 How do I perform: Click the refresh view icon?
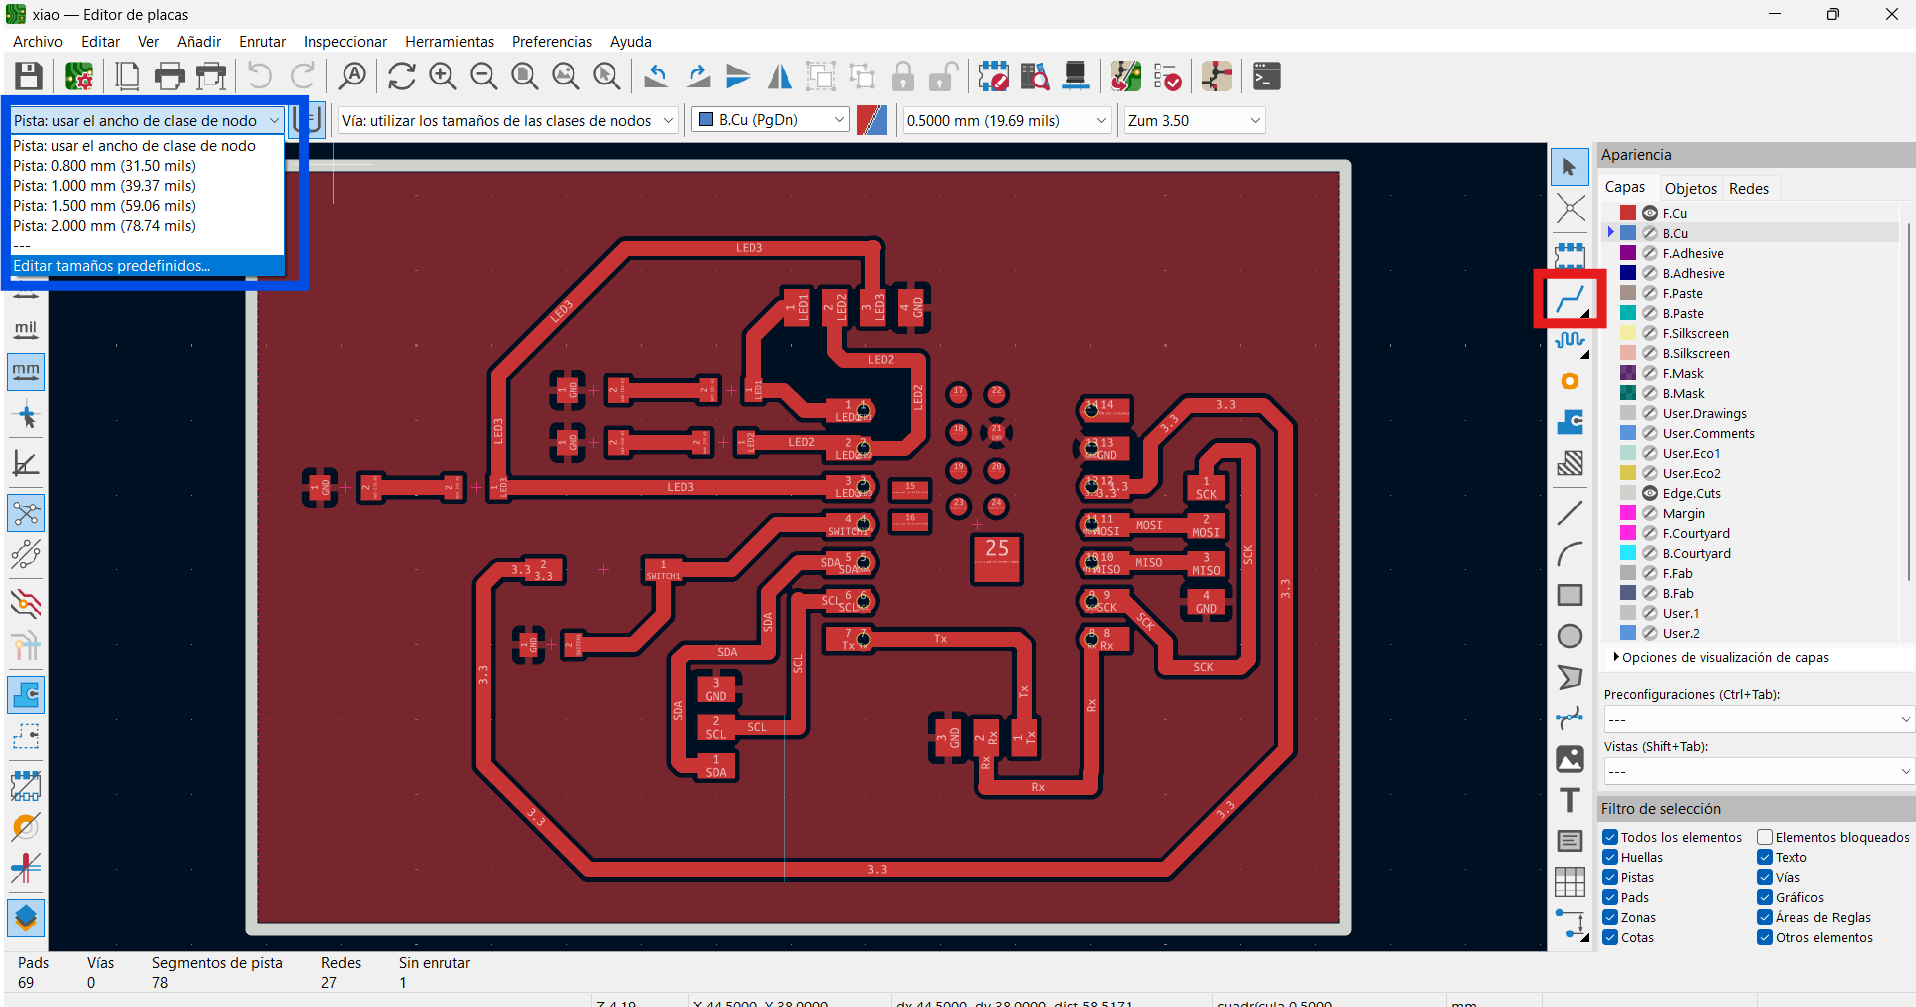(x=402, y=76)
